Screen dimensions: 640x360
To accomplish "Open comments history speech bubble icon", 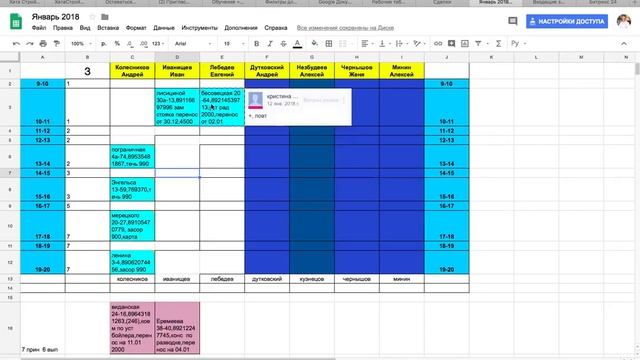I will (x=513, y=21).
